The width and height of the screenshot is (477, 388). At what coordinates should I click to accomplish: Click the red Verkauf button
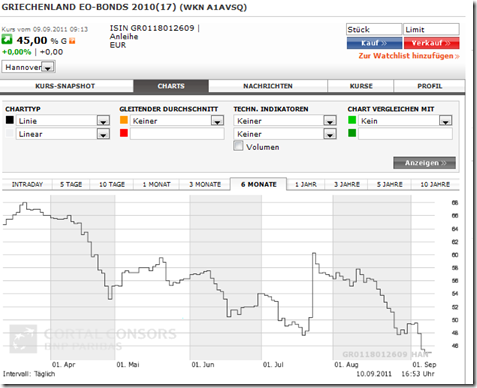pos(431,43)
